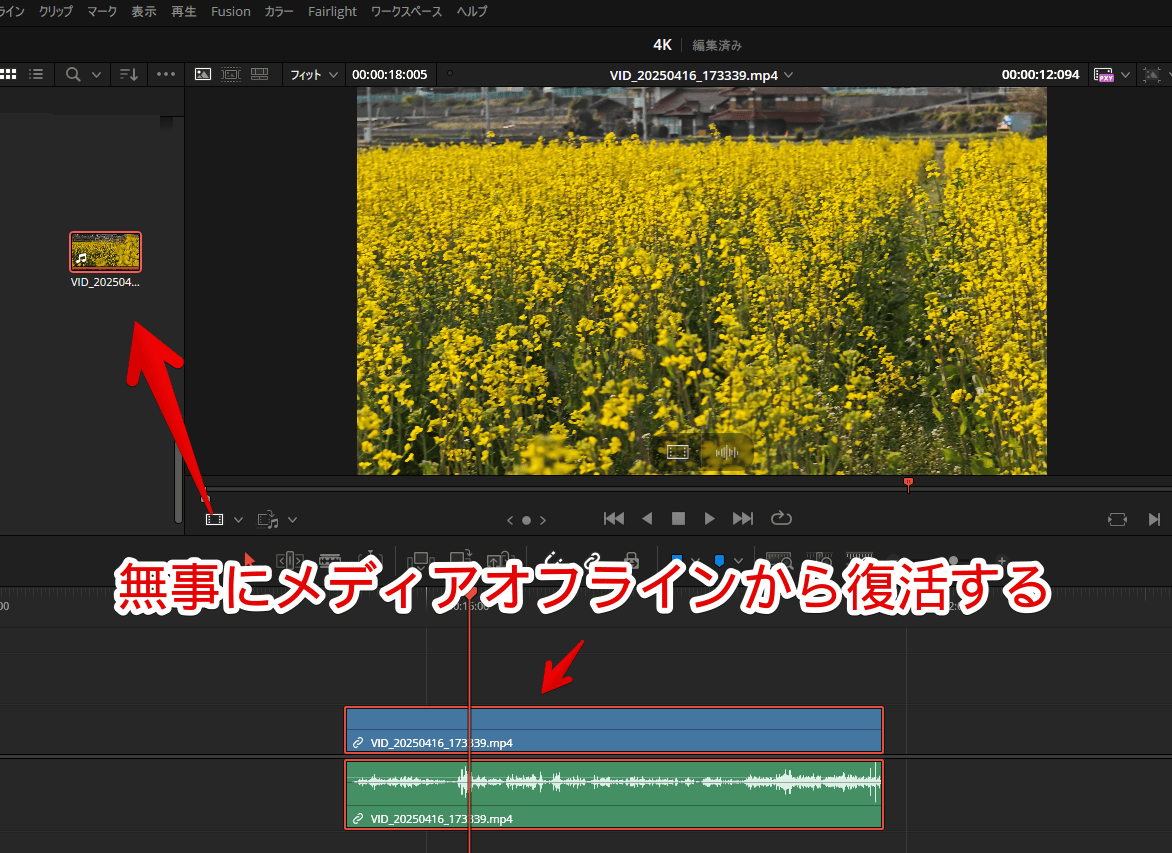Click the media pool search magnifier icon

73,74
